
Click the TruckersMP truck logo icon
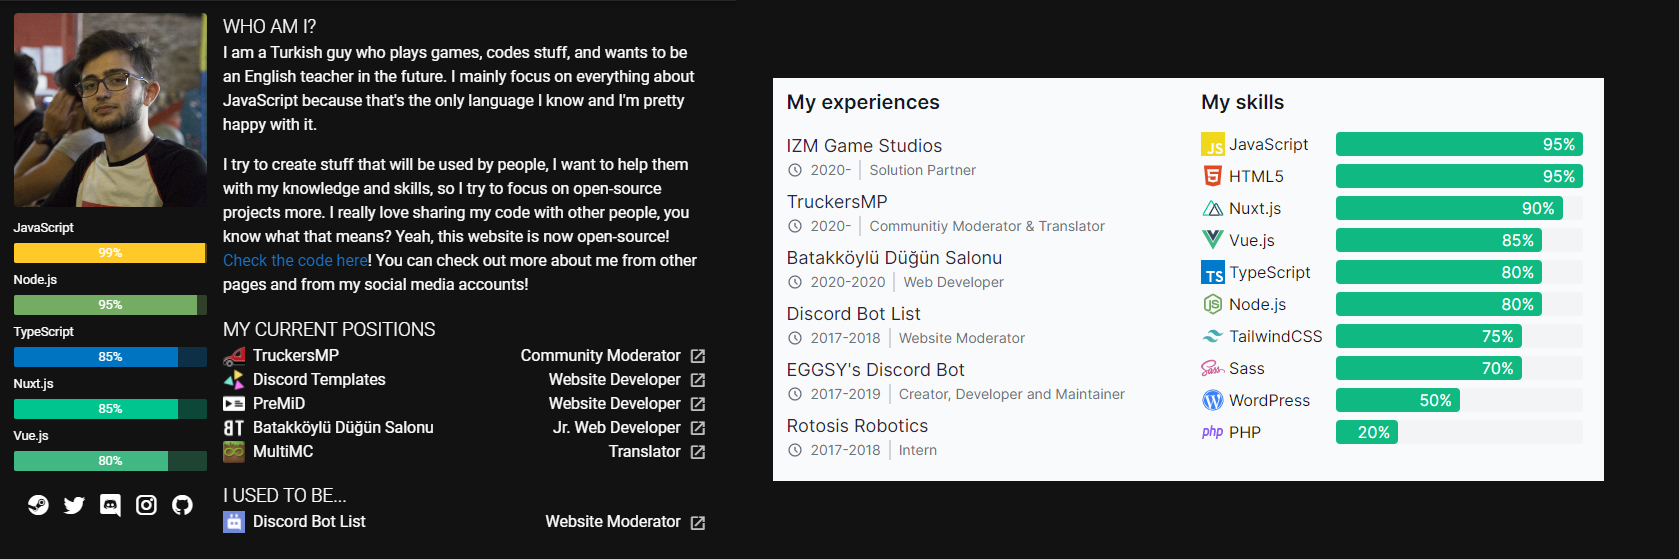(x=234, y=356)
